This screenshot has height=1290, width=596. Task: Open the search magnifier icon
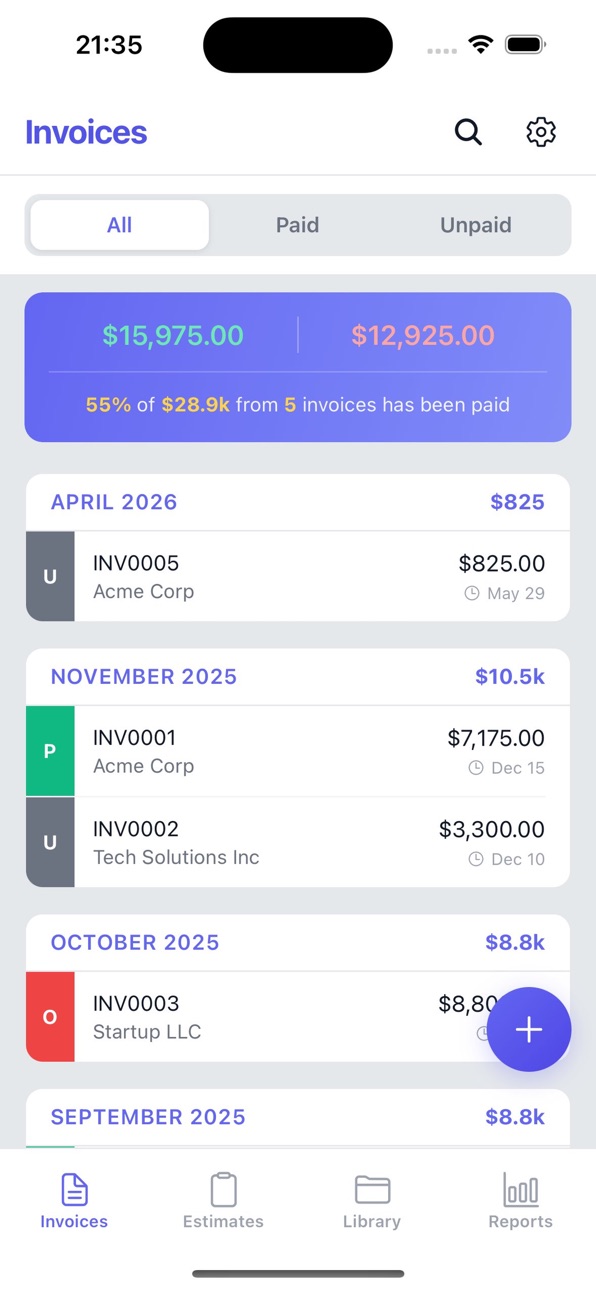[x=468, y=132]
